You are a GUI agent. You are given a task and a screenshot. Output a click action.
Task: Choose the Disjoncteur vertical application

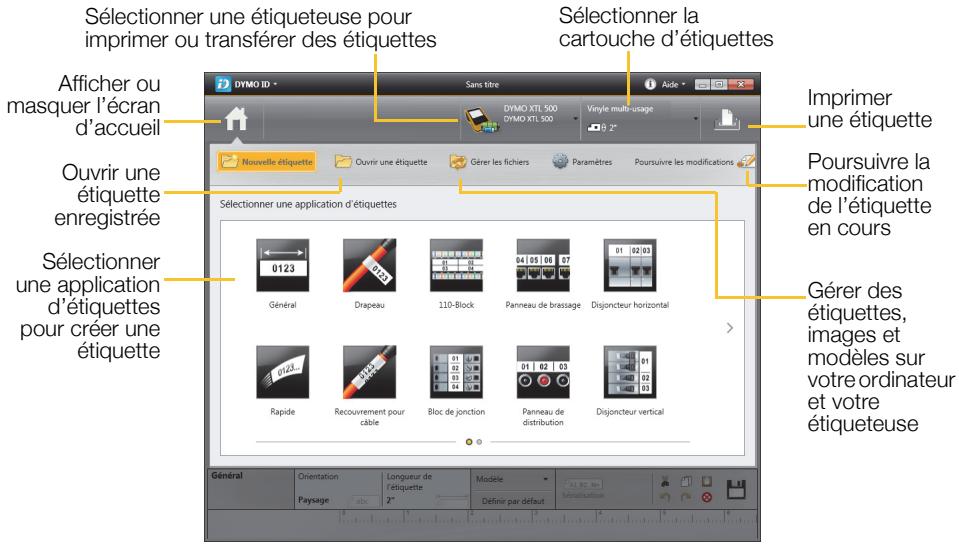point(630,381)
